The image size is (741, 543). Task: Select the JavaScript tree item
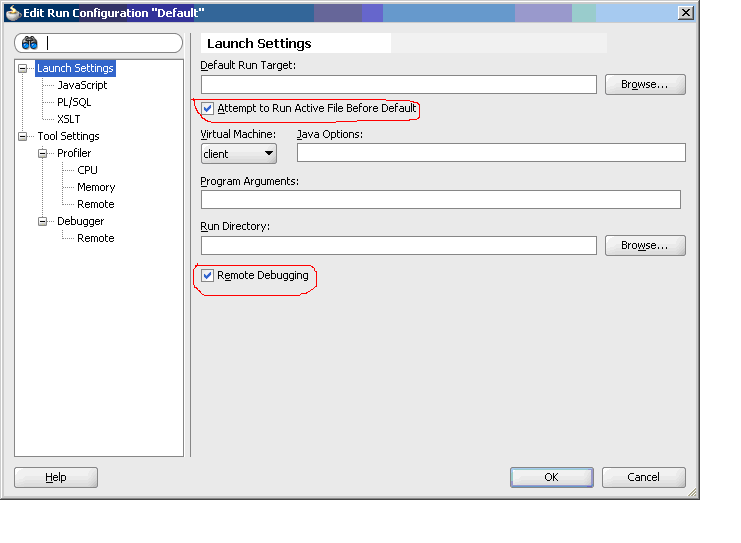pos(82,85)
